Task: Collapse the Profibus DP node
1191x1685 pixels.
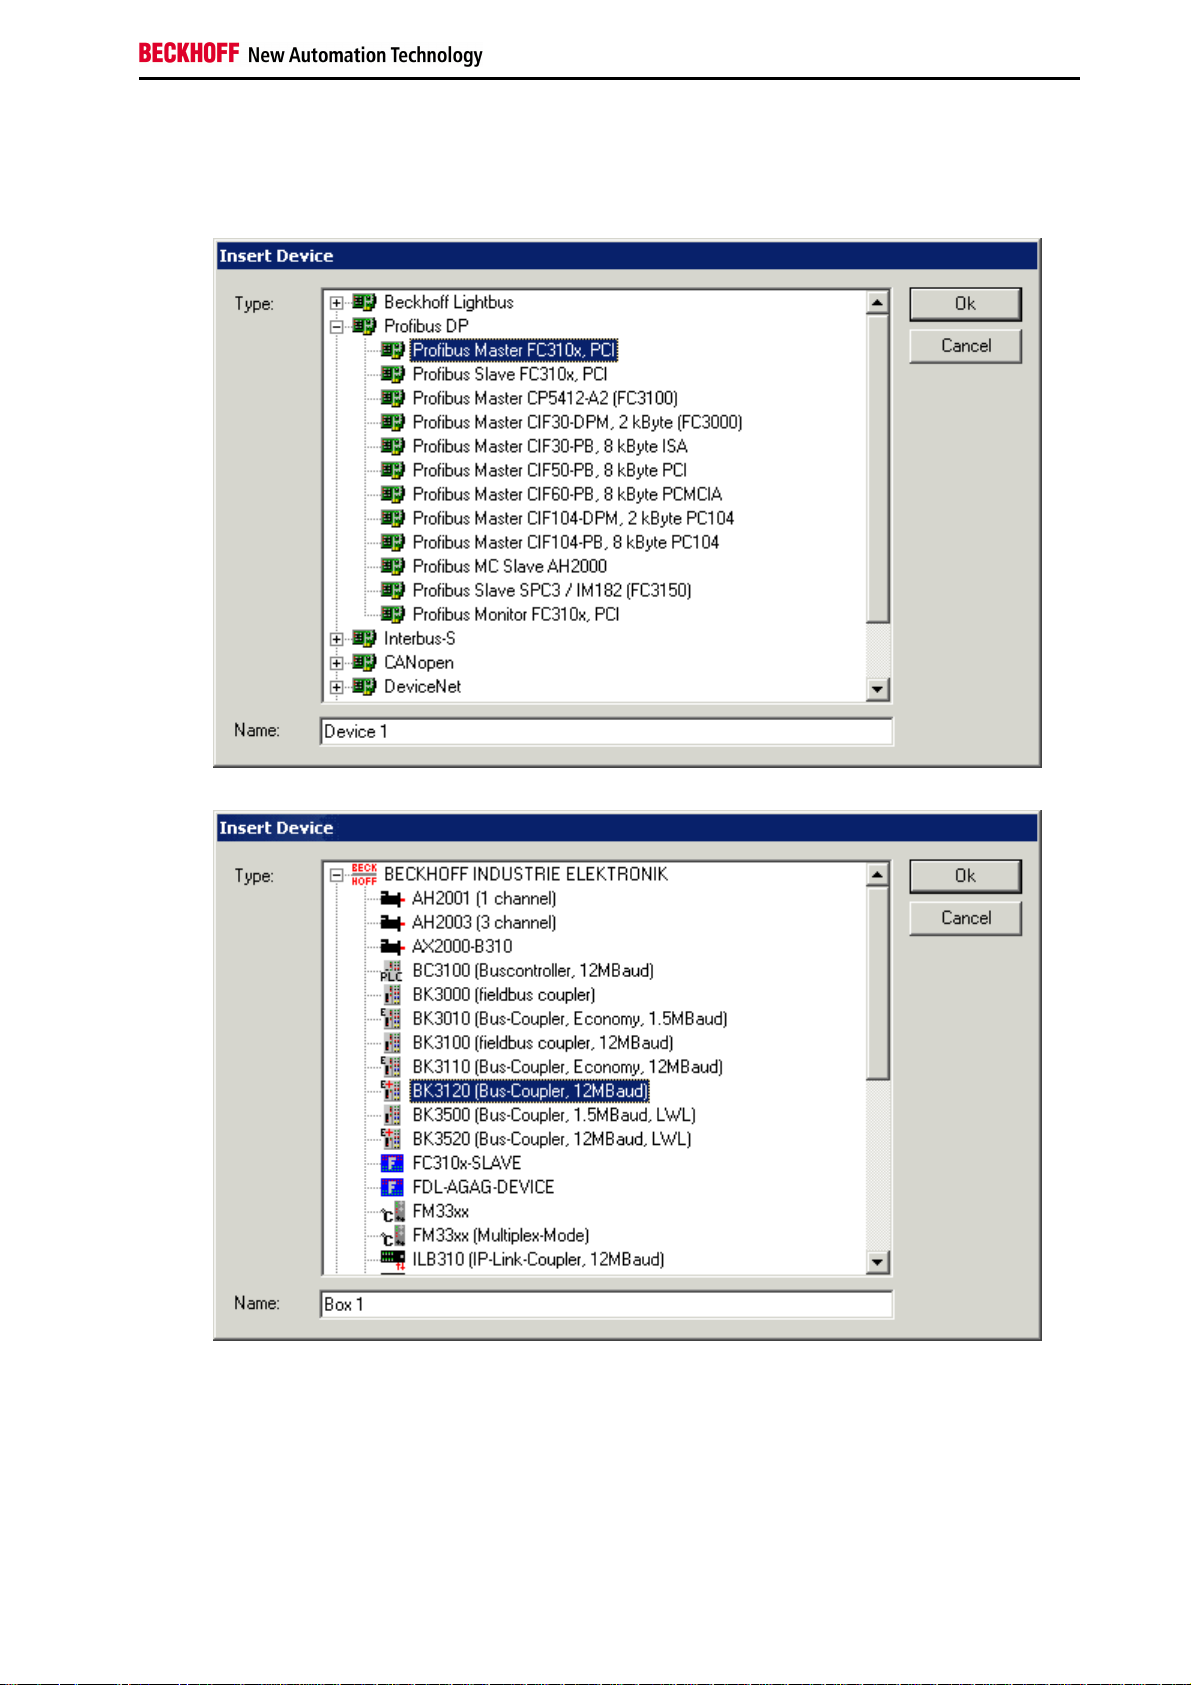Action: point(337,327)
